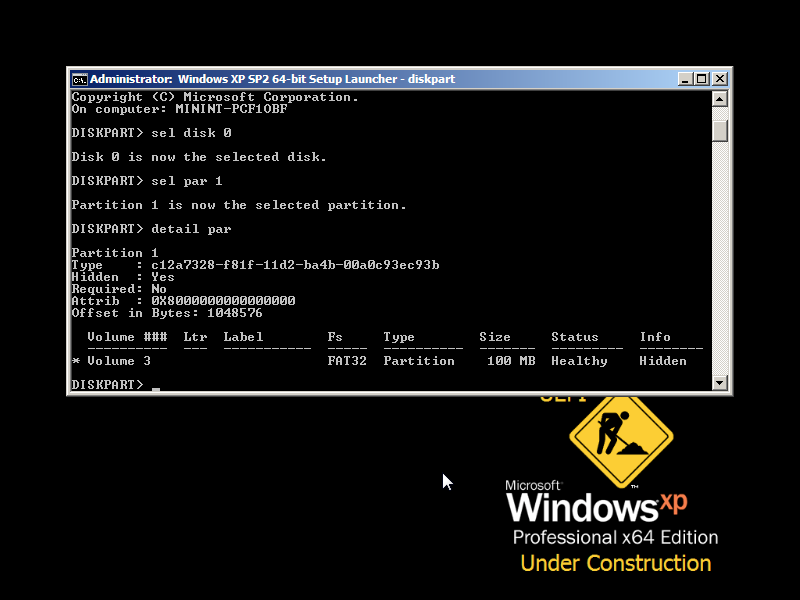This screenshot has height=600, width=800.
Task: Click the 'Size' column header
Action: tap(494, 337)
